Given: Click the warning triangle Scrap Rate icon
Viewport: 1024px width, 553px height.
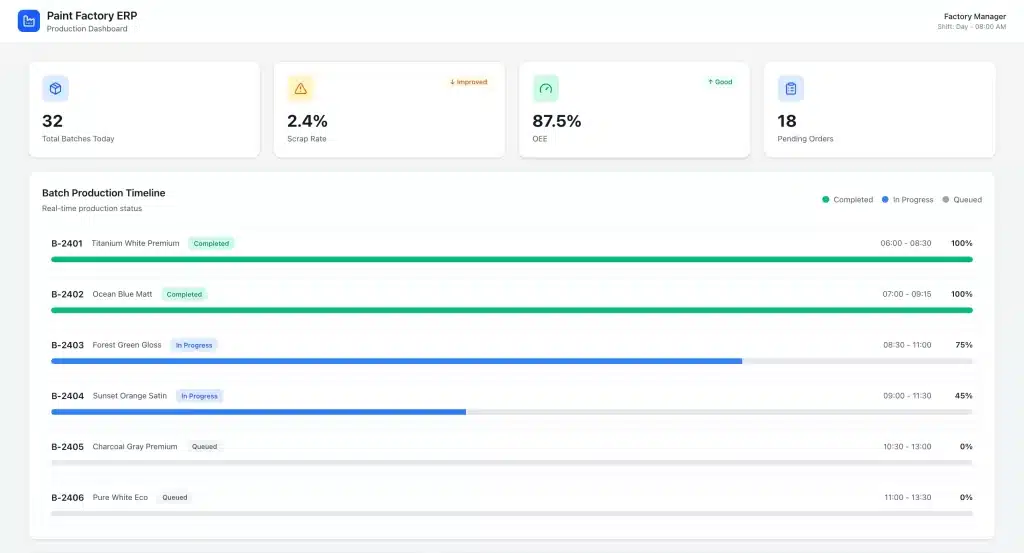Looking at the screenshot, I should 300,89.
